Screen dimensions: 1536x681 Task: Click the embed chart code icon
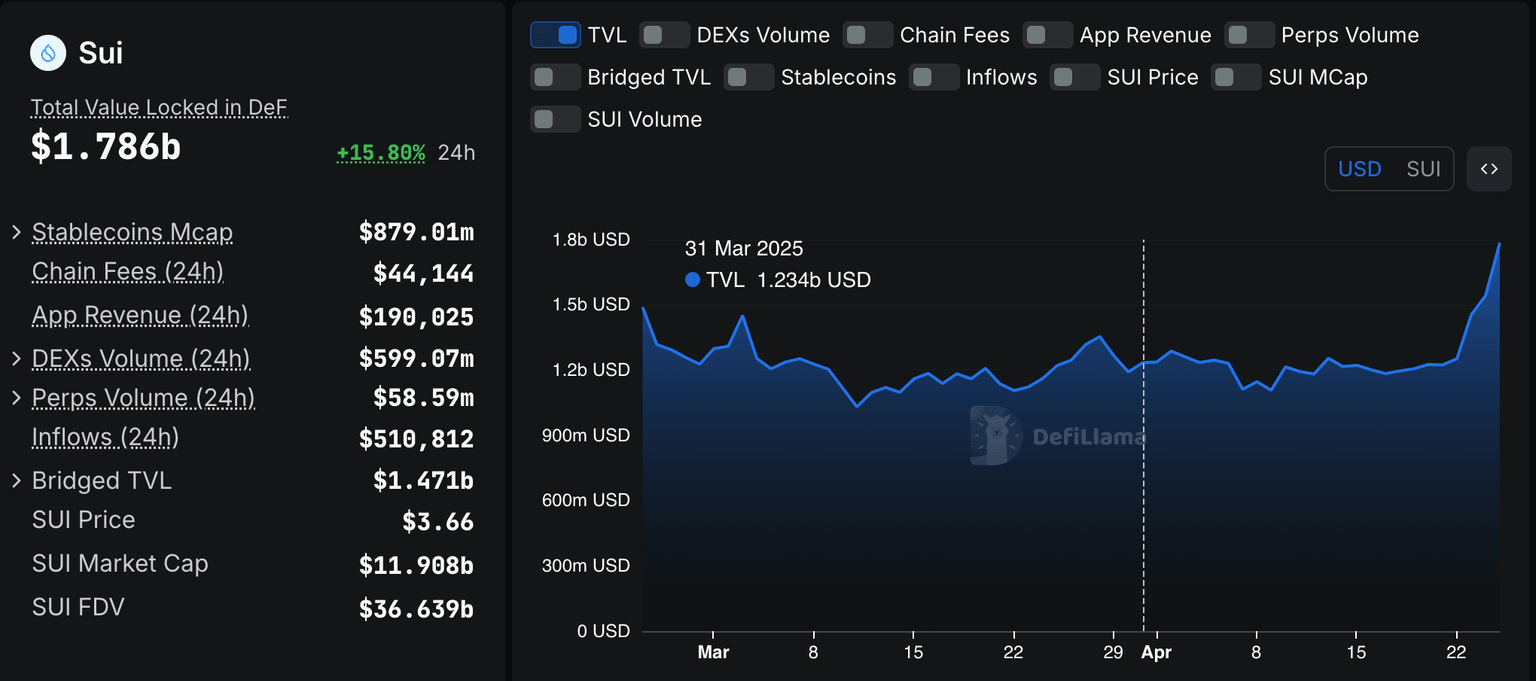tap(1489, 169)
